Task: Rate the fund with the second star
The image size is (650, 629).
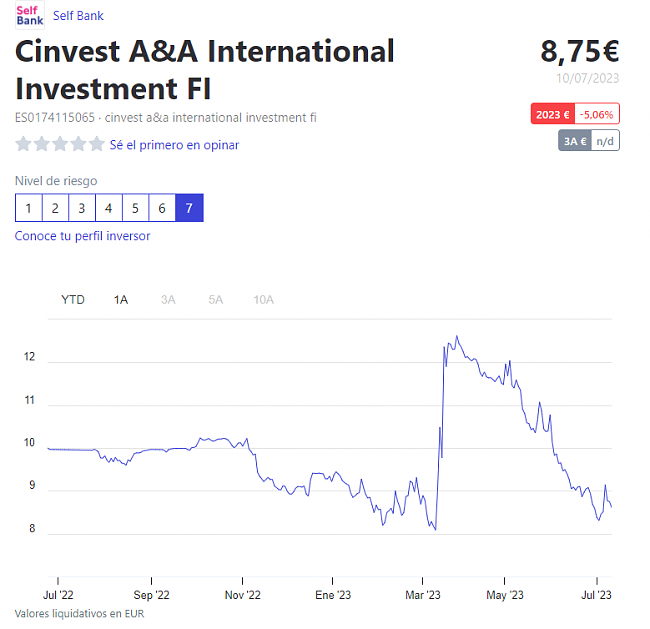Action: pyautogui.click(x=41, y=144)
